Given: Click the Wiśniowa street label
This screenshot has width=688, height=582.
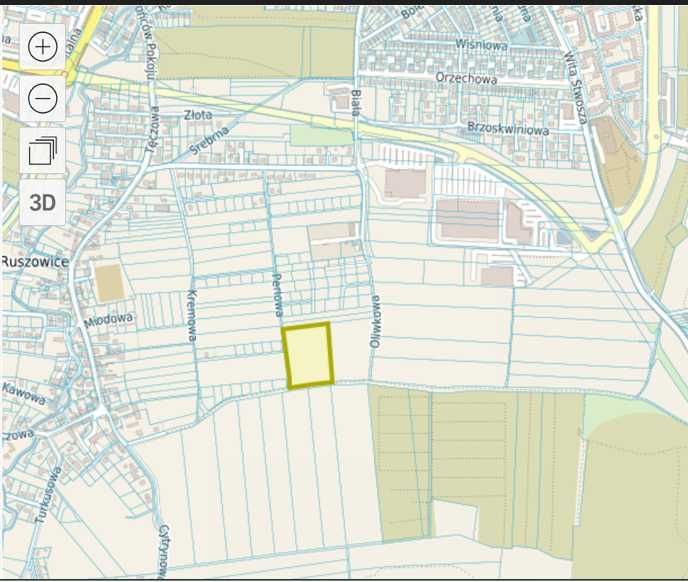Looking at the screenshot, I should click(x=481, y=44).
